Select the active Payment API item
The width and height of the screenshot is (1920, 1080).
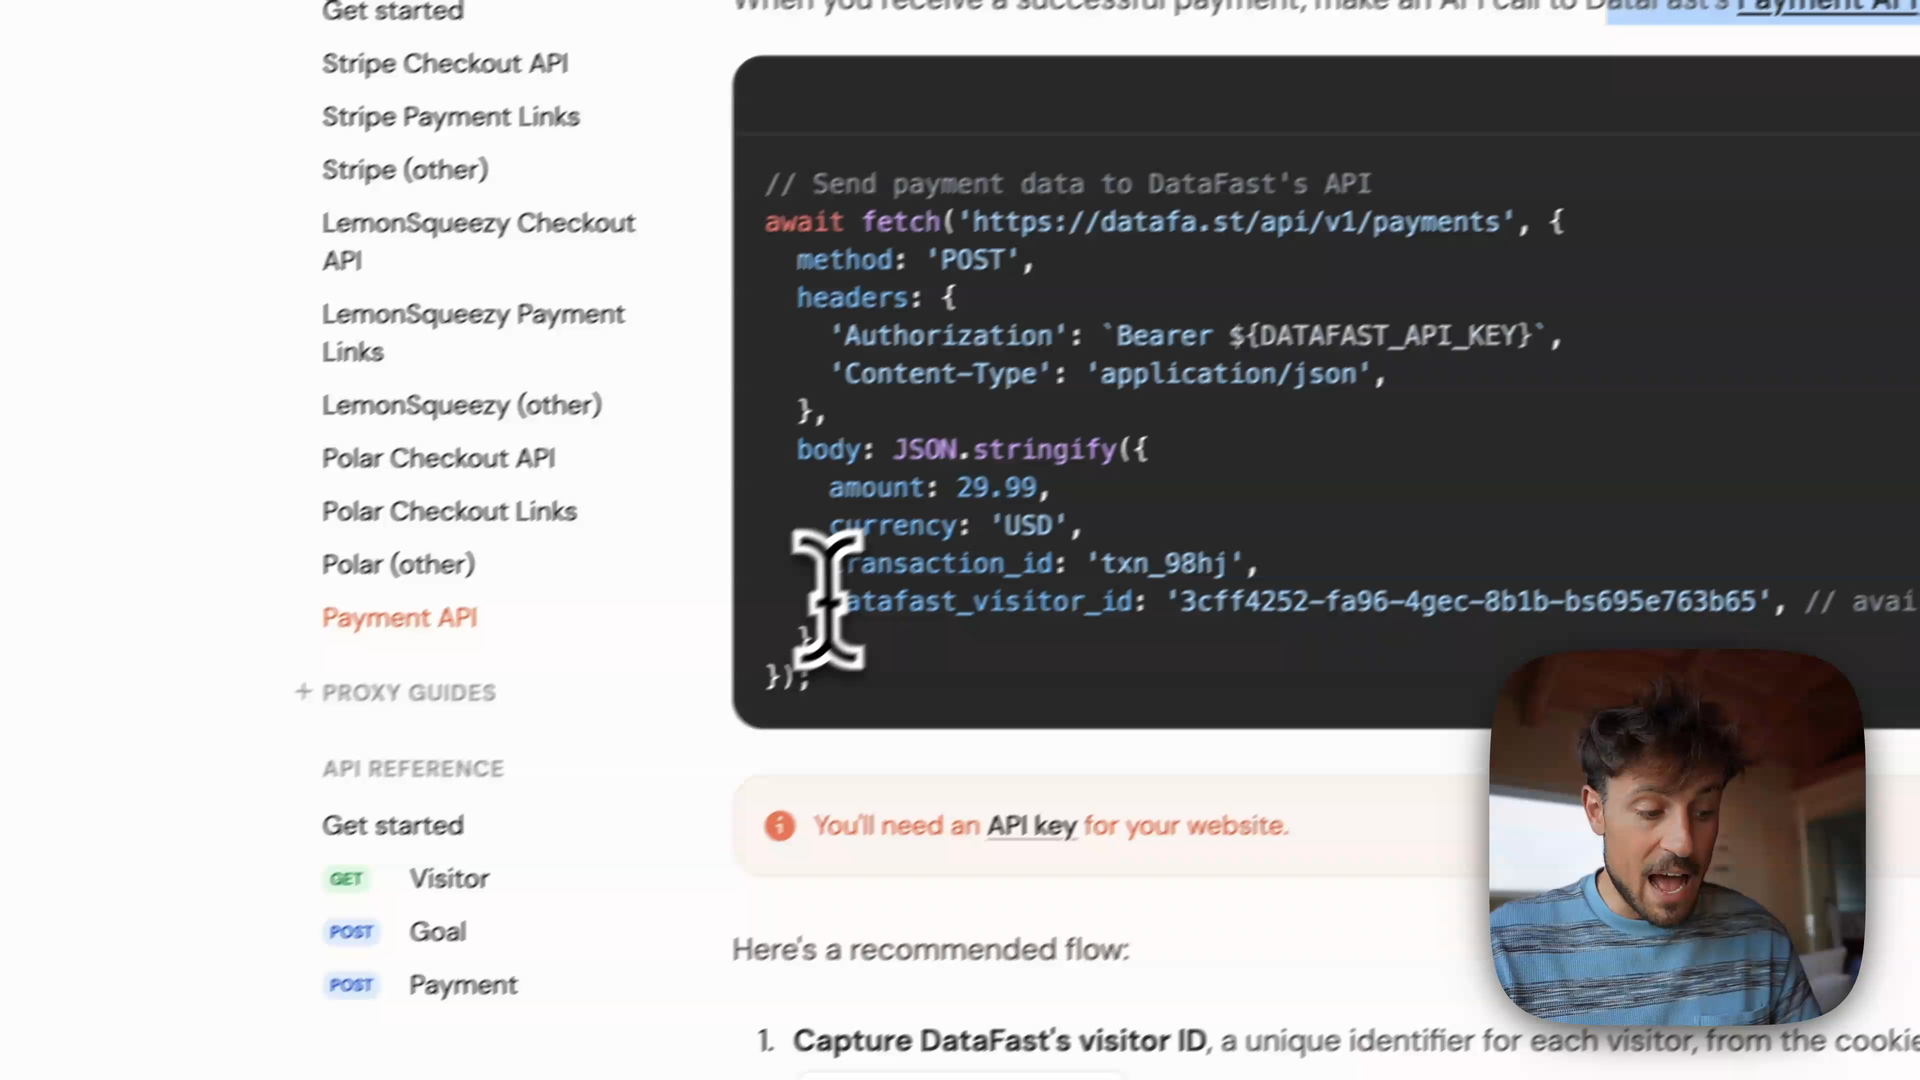(x=399, y=618)
